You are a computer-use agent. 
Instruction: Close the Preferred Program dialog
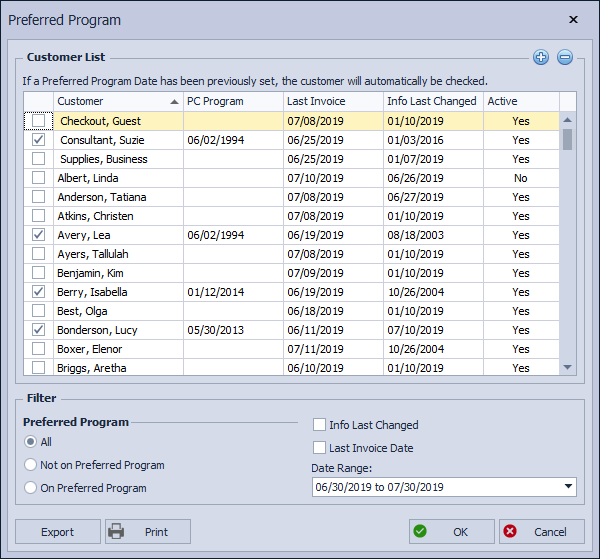click(573, 20)
